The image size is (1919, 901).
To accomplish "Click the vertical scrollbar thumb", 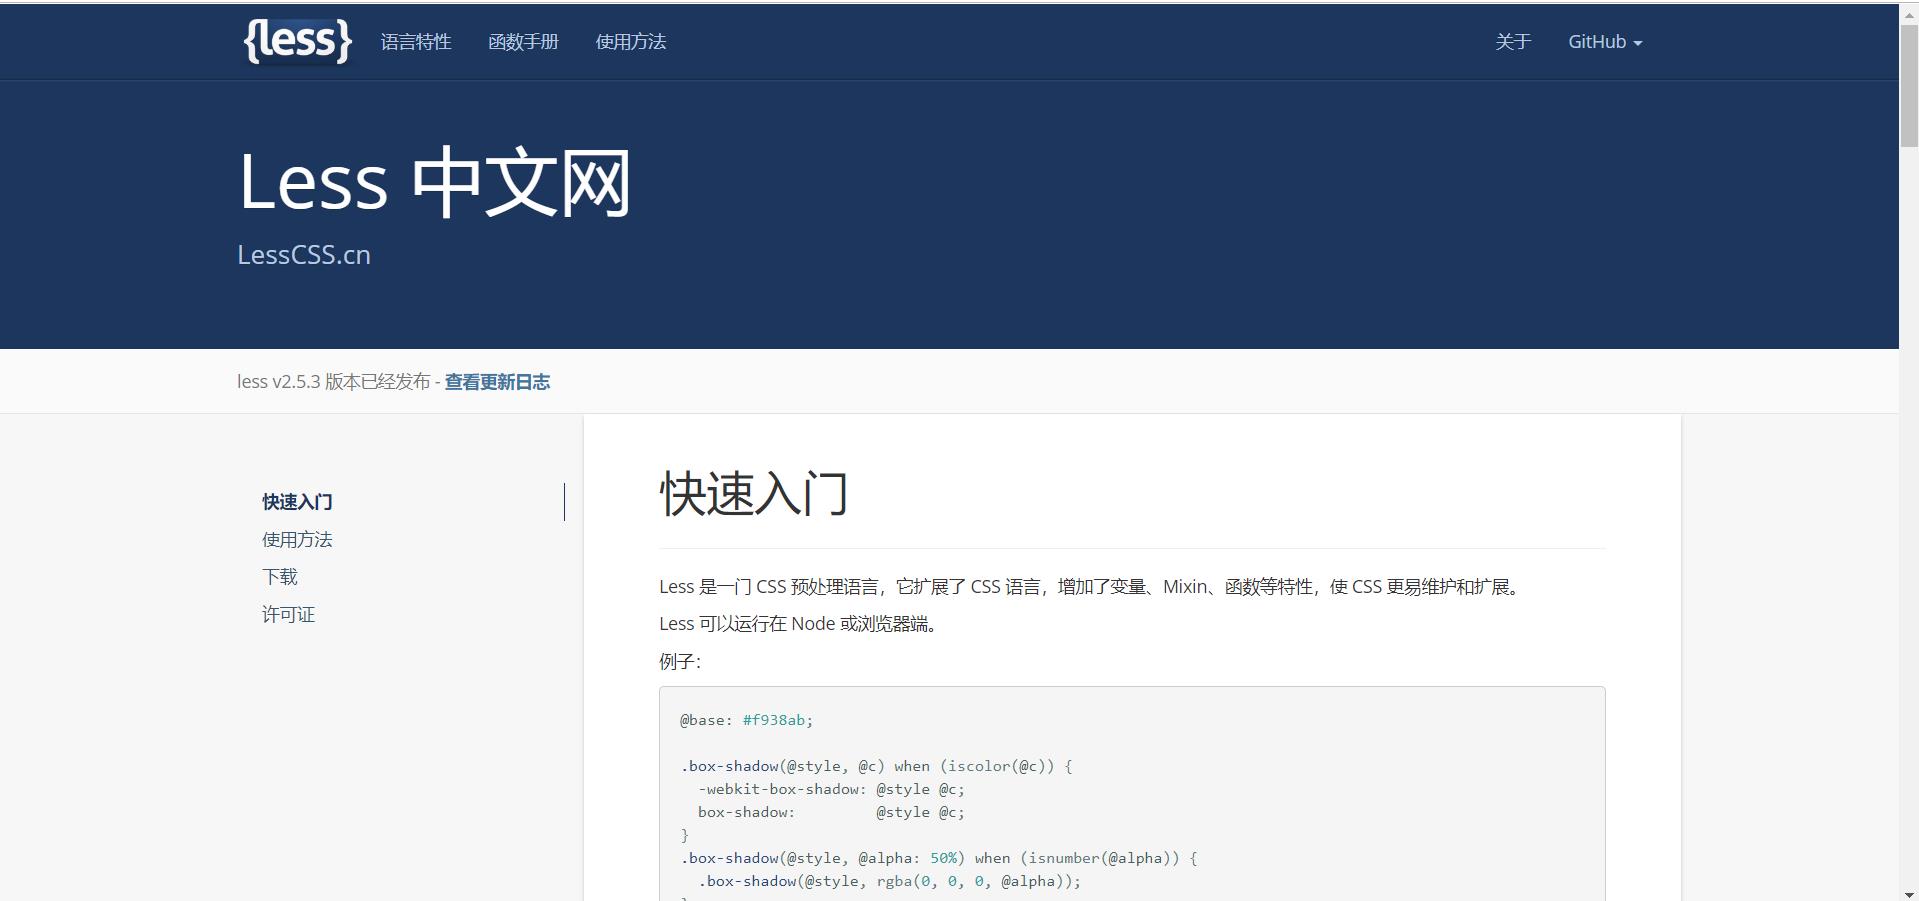I will point(1909,85).
